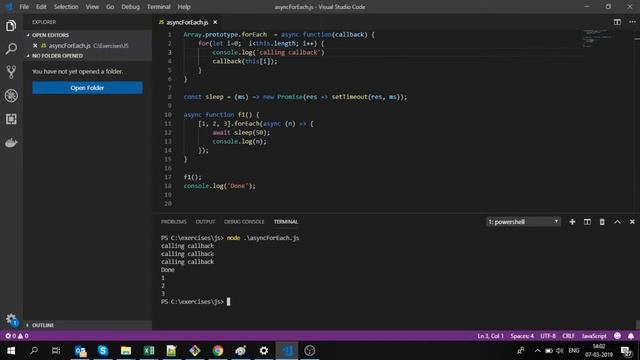Screen dimensions: 640x360
Task: Open the Search view in activity bar
Action: point(11,49)
